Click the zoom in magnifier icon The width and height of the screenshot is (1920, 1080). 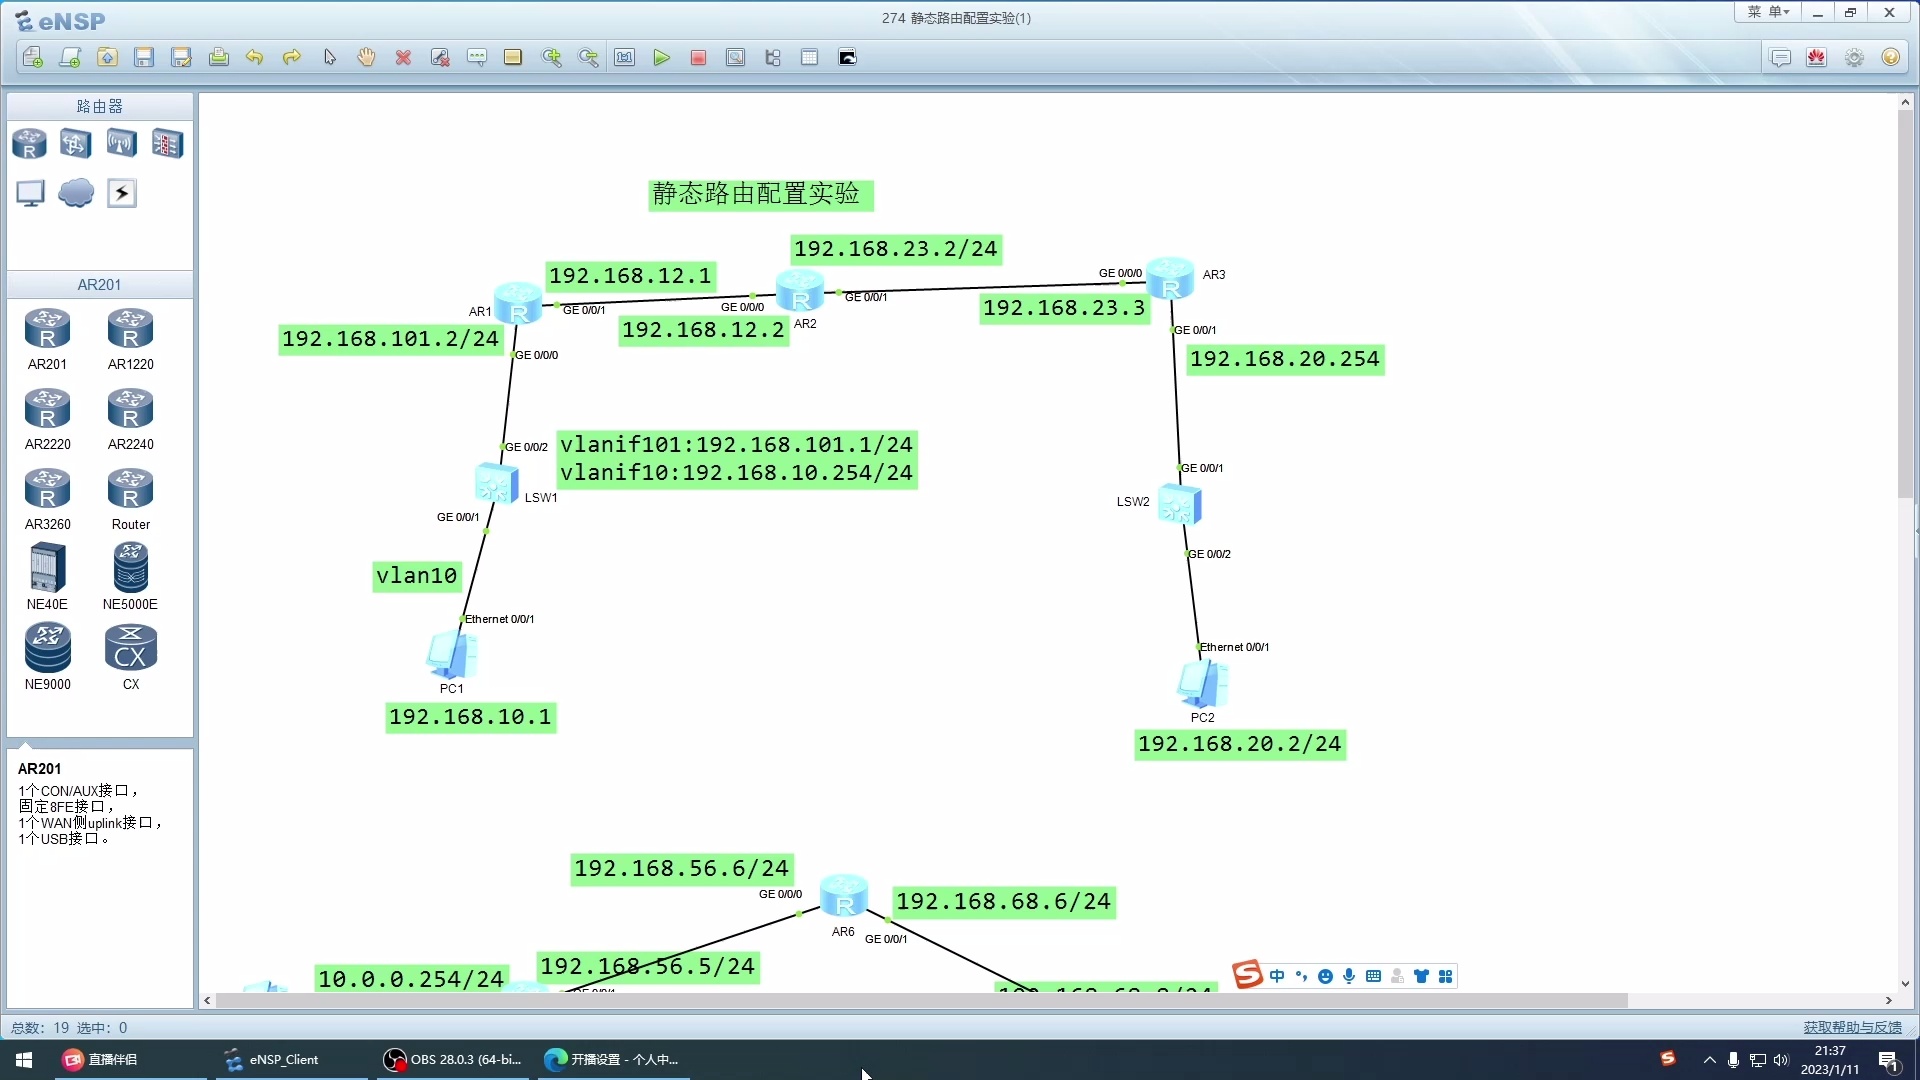coord(551,58)
